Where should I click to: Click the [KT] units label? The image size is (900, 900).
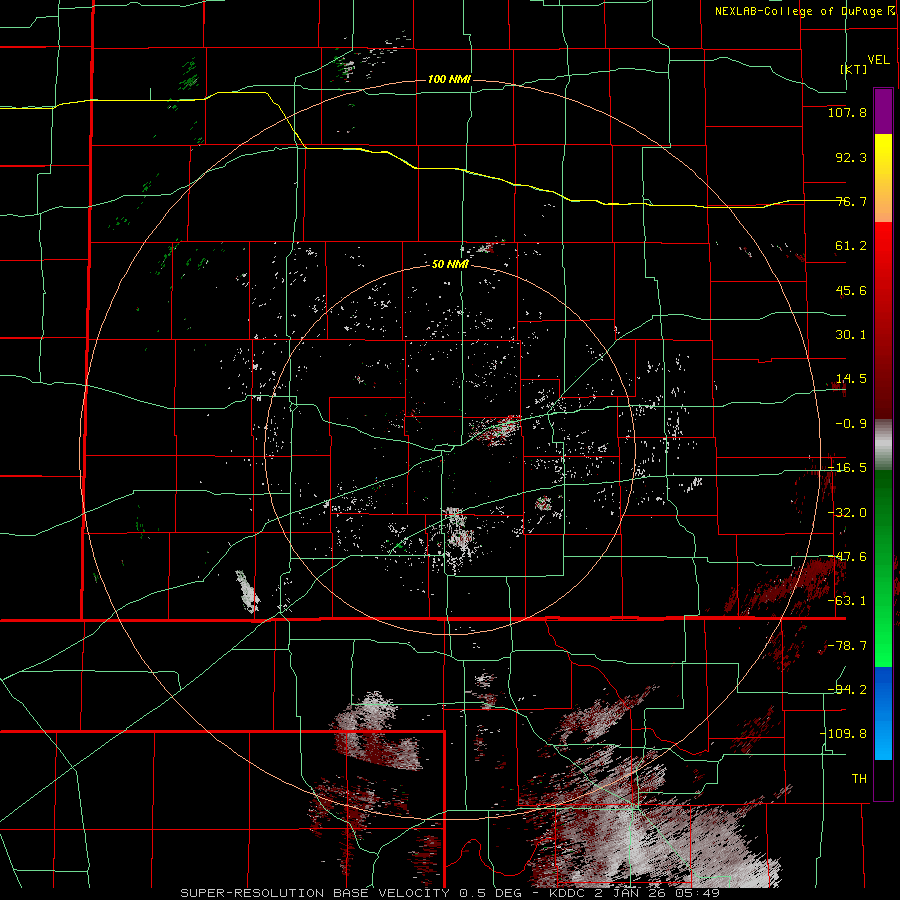coord(854,69)
